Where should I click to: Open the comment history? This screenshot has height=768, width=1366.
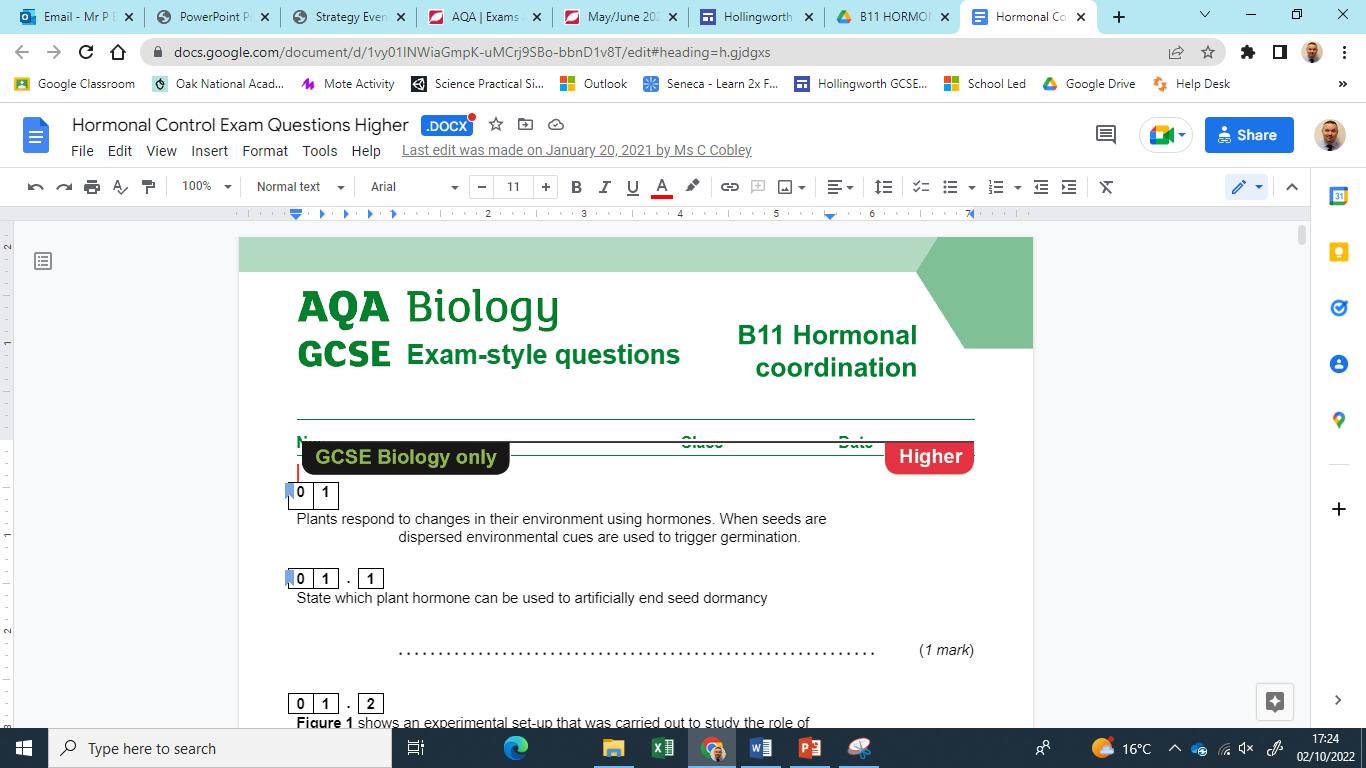[1106, 134]
